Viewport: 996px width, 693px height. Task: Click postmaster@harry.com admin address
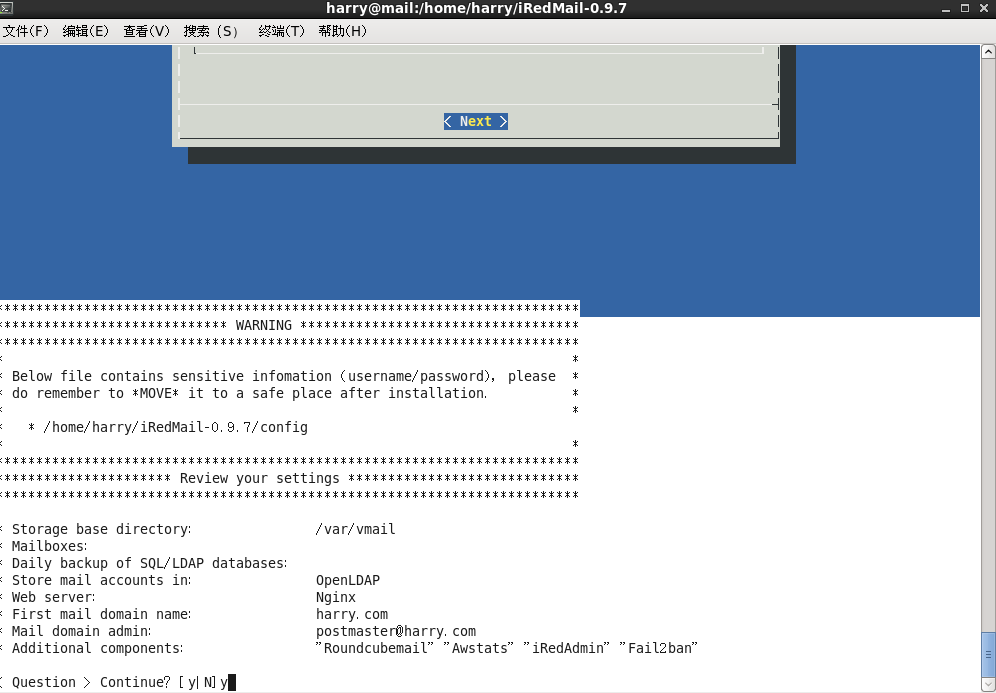(396, 631)
